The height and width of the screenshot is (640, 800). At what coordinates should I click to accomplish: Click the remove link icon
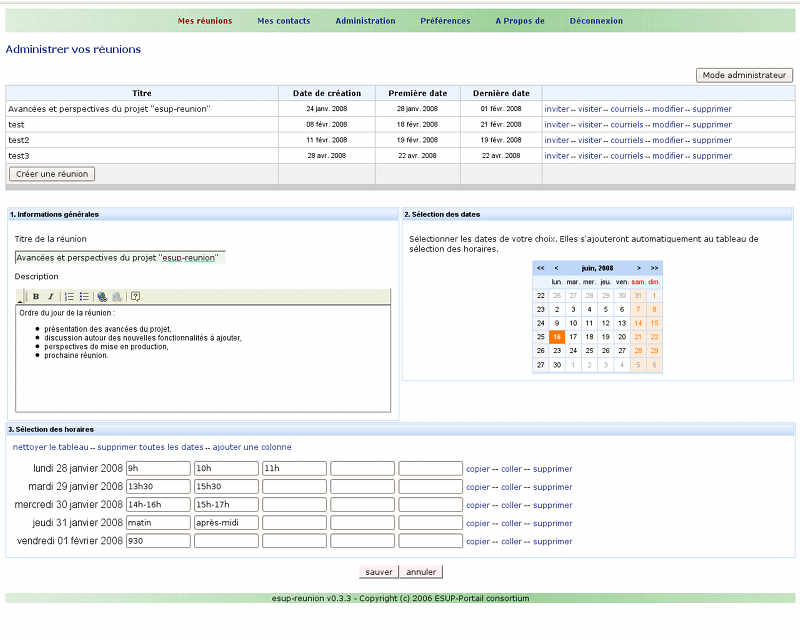tap(117, 297)
